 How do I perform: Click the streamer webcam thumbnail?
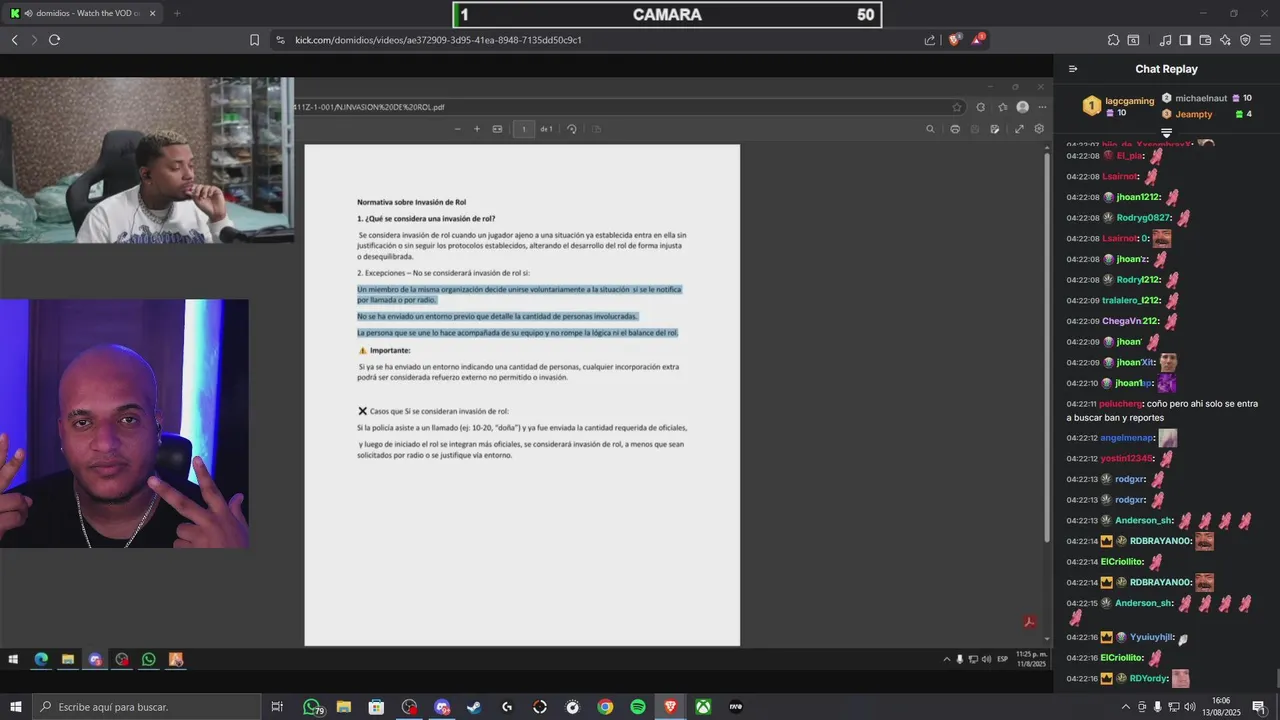coord(147,160)
